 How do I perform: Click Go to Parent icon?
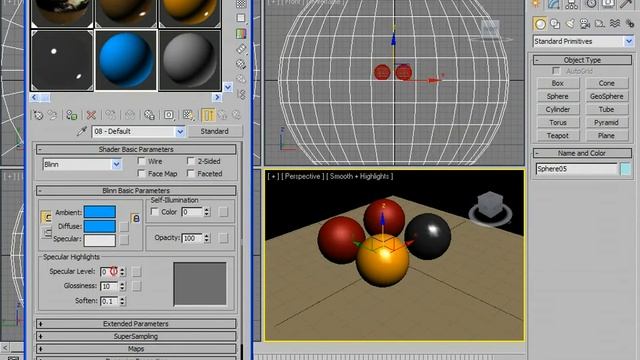click(222, 115)
